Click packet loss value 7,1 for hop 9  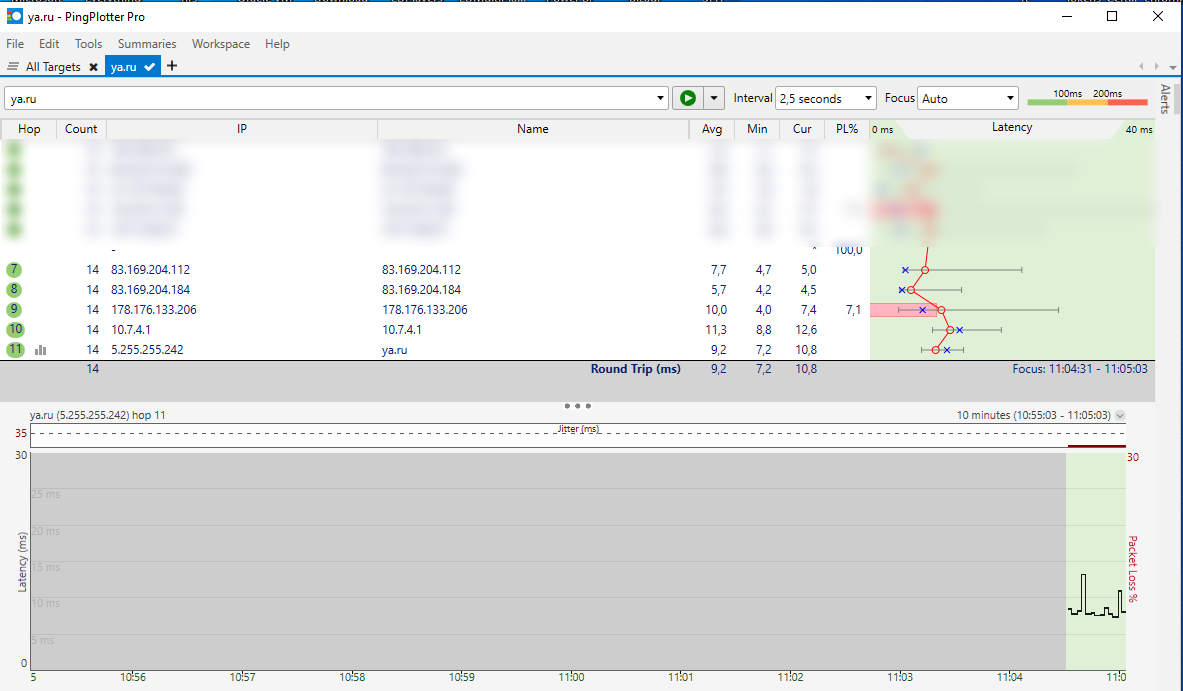(x=853, y=309)
